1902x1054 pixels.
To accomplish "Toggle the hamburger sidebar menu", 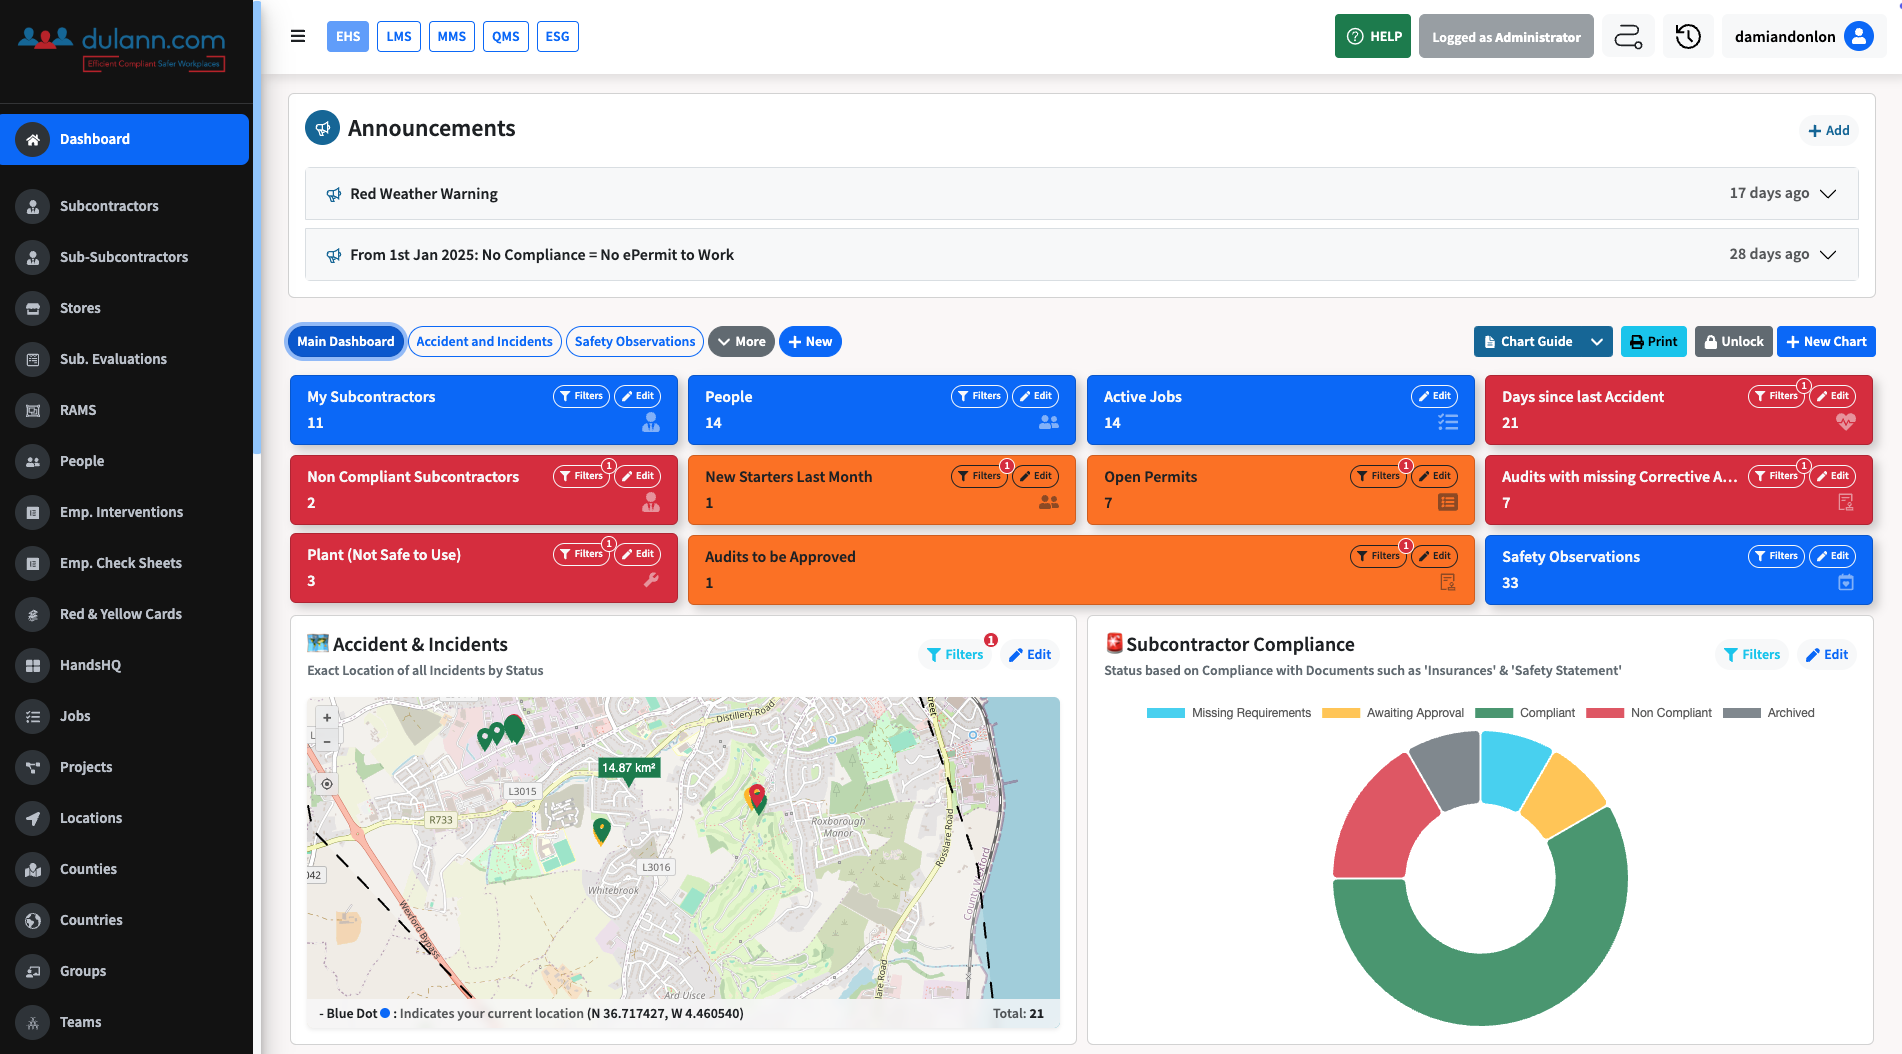I will [297, 36].
